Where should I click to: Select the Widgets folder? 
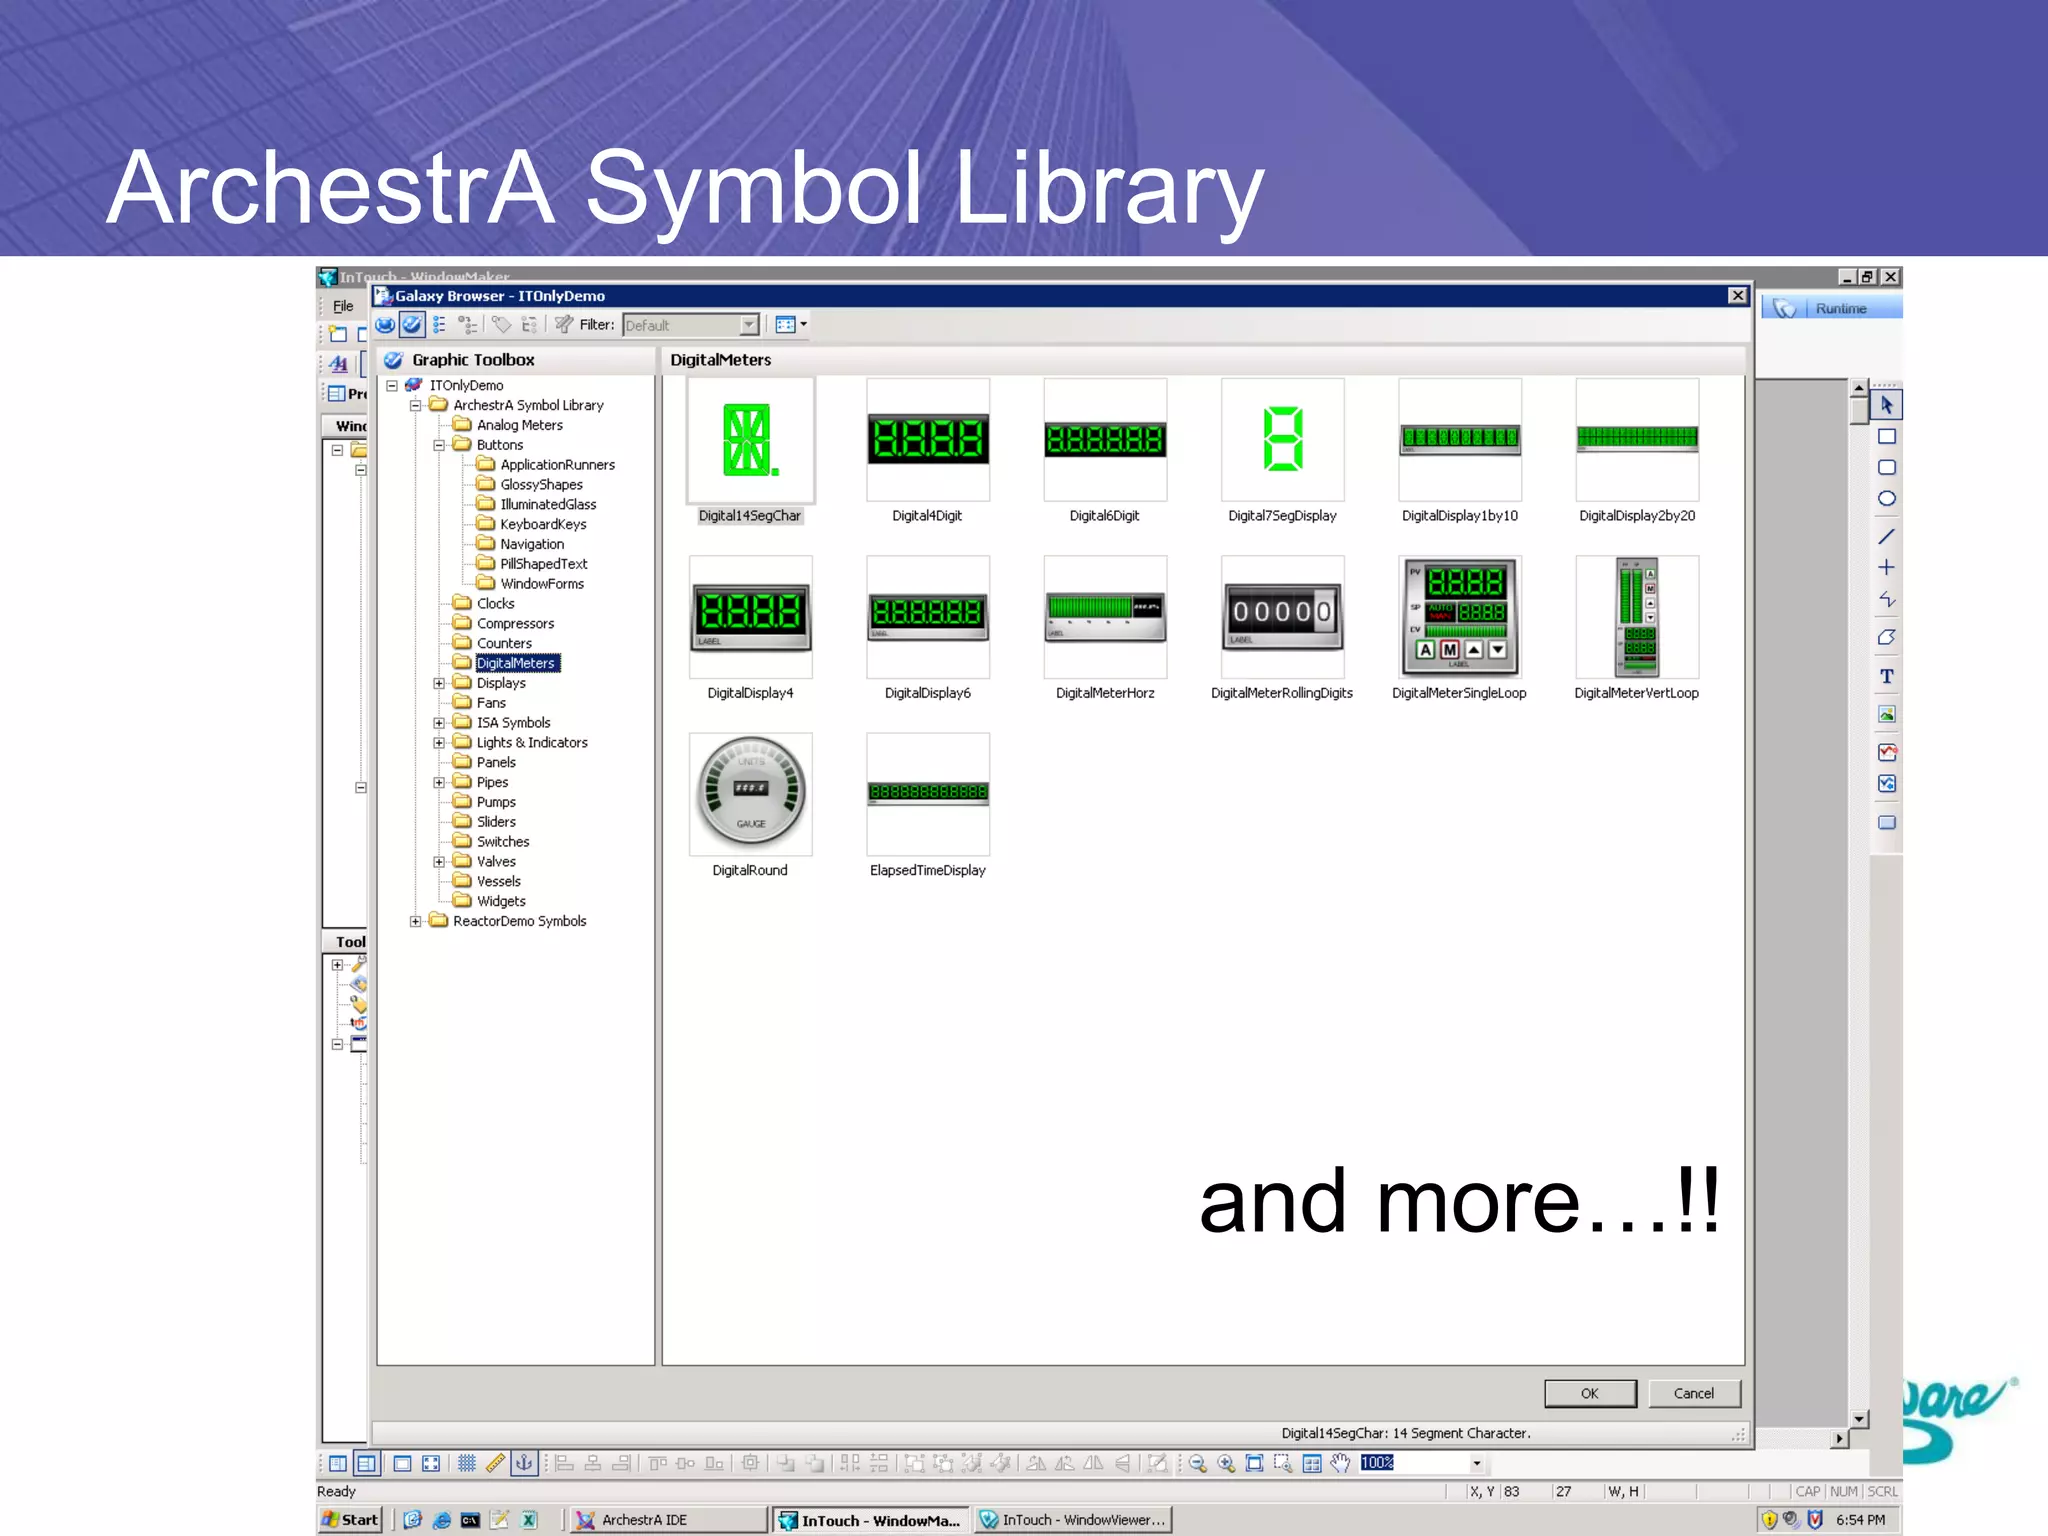click(x=501, y=901)
